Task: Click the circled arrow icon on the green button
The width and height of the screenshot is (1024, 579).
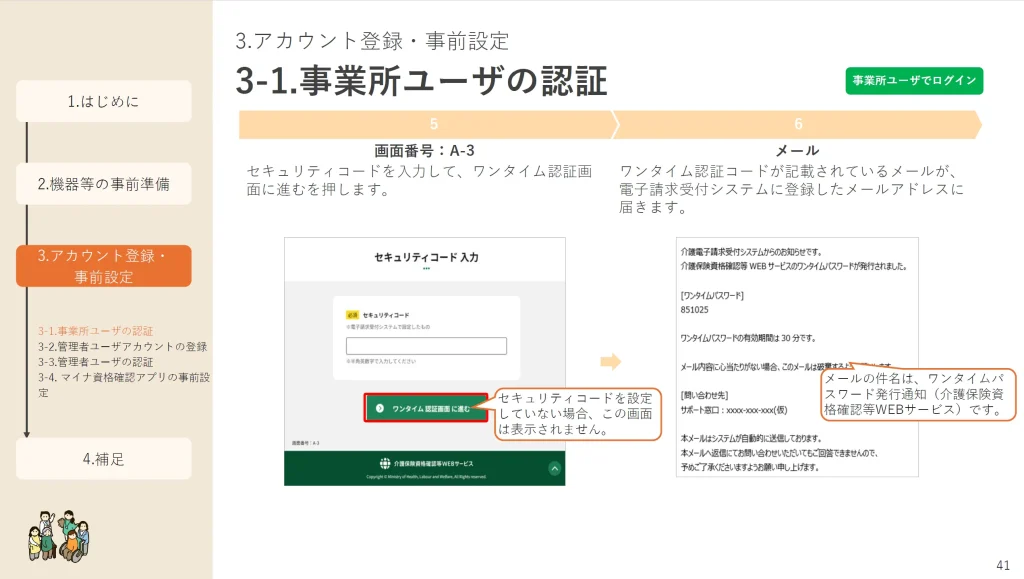Action: 379,408
